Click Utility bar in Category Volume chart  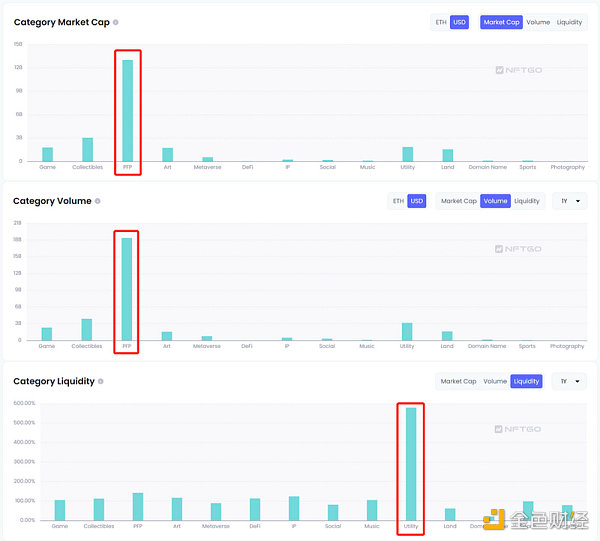(x=407, y=332)
